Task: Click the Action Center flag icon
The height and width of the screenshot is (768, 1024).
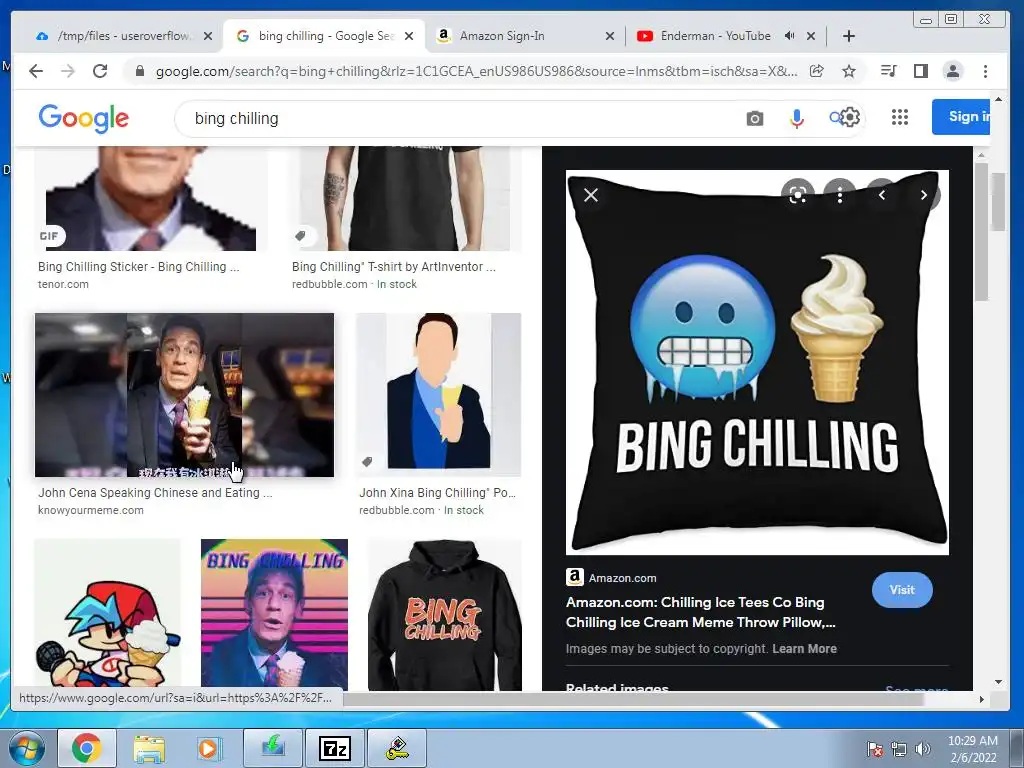Action: 875,749
